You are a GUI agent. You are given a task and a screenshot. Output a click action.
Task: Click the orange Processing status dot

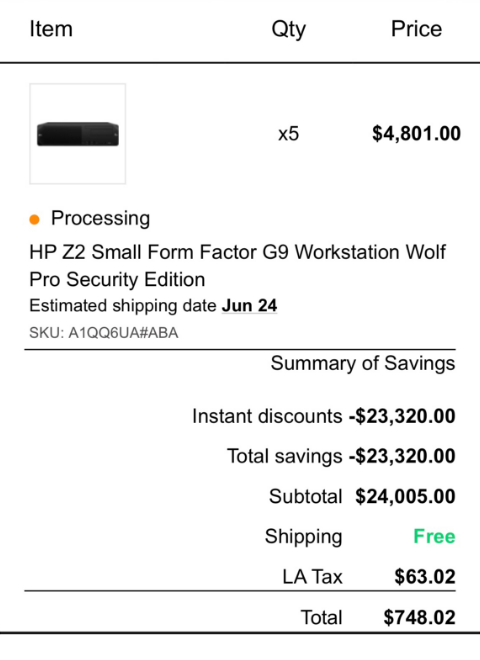(35, 219)
